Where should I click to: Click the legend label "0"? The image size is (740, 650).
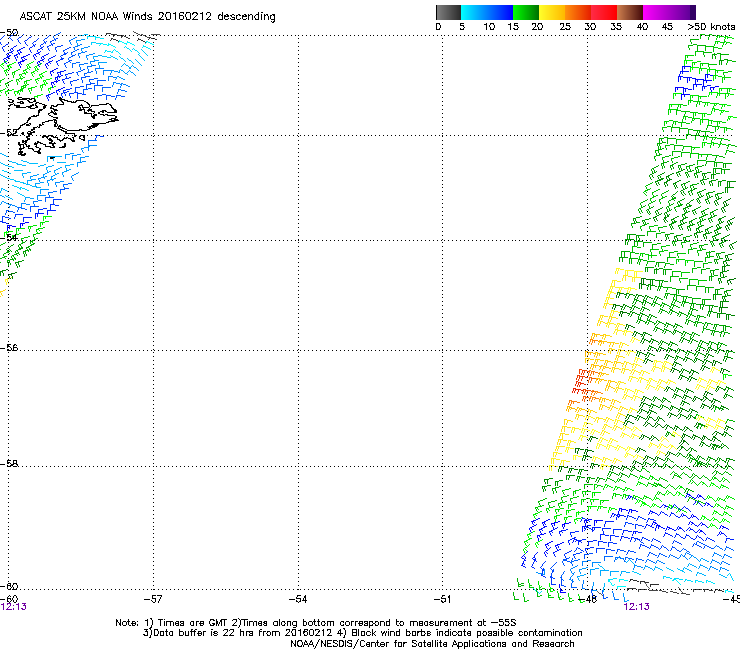tap(438, 27)
